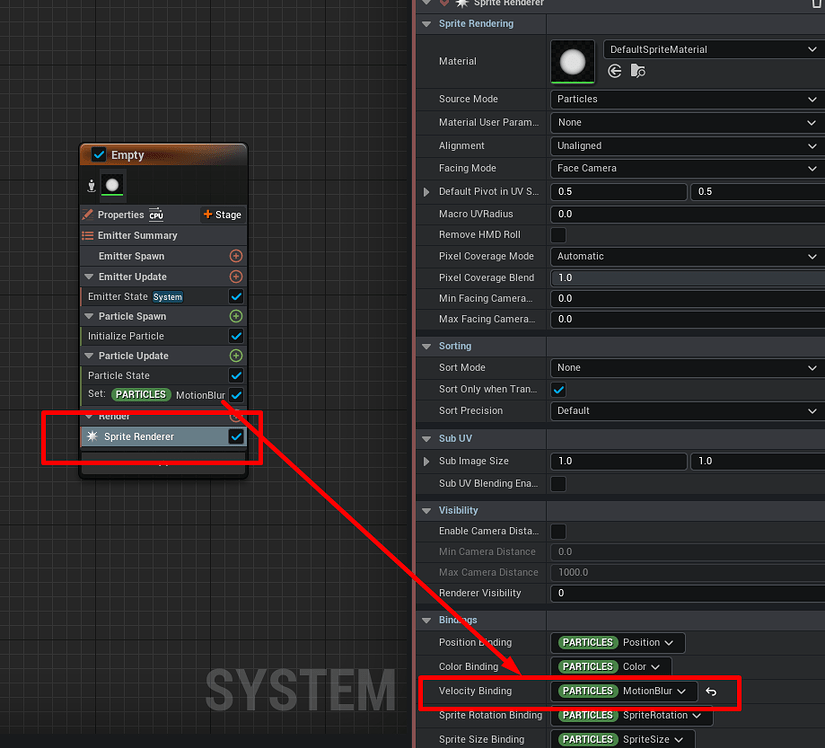Add a module to Particle Spawn section
Screen dimensions: 825x748
236,316
